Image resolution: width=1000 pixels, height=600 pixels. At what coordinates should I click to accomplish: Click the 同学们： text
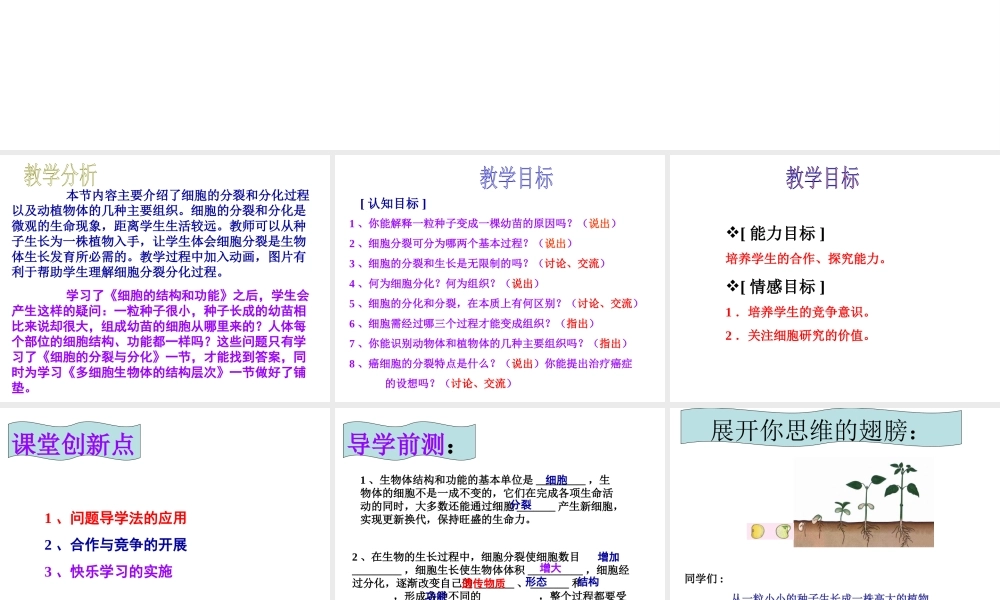(x=705, y=579)
